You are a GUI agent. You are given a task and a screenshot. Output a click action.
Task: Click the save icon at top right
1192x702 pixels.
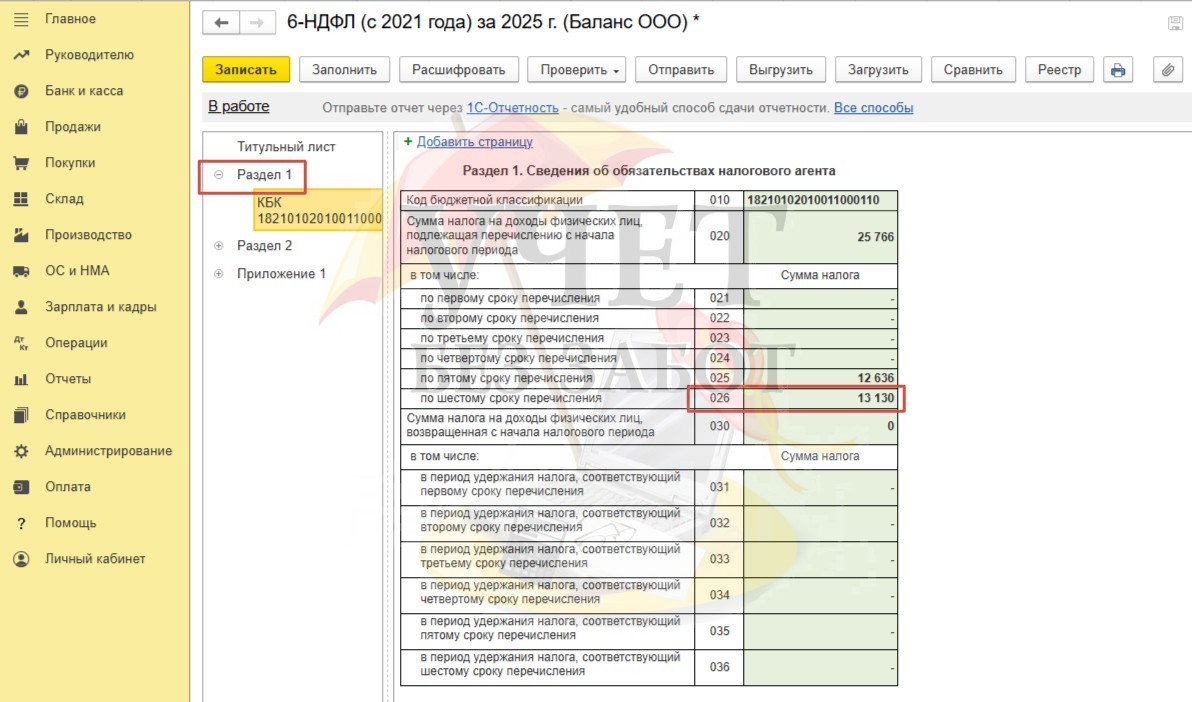click(1174, 23)
